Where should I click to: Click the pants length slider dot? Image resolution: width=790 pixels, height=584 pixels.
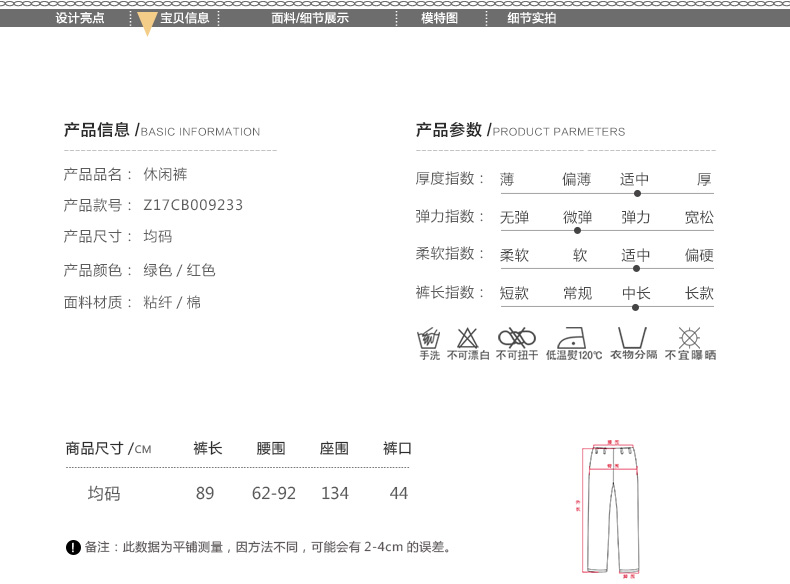635,307
